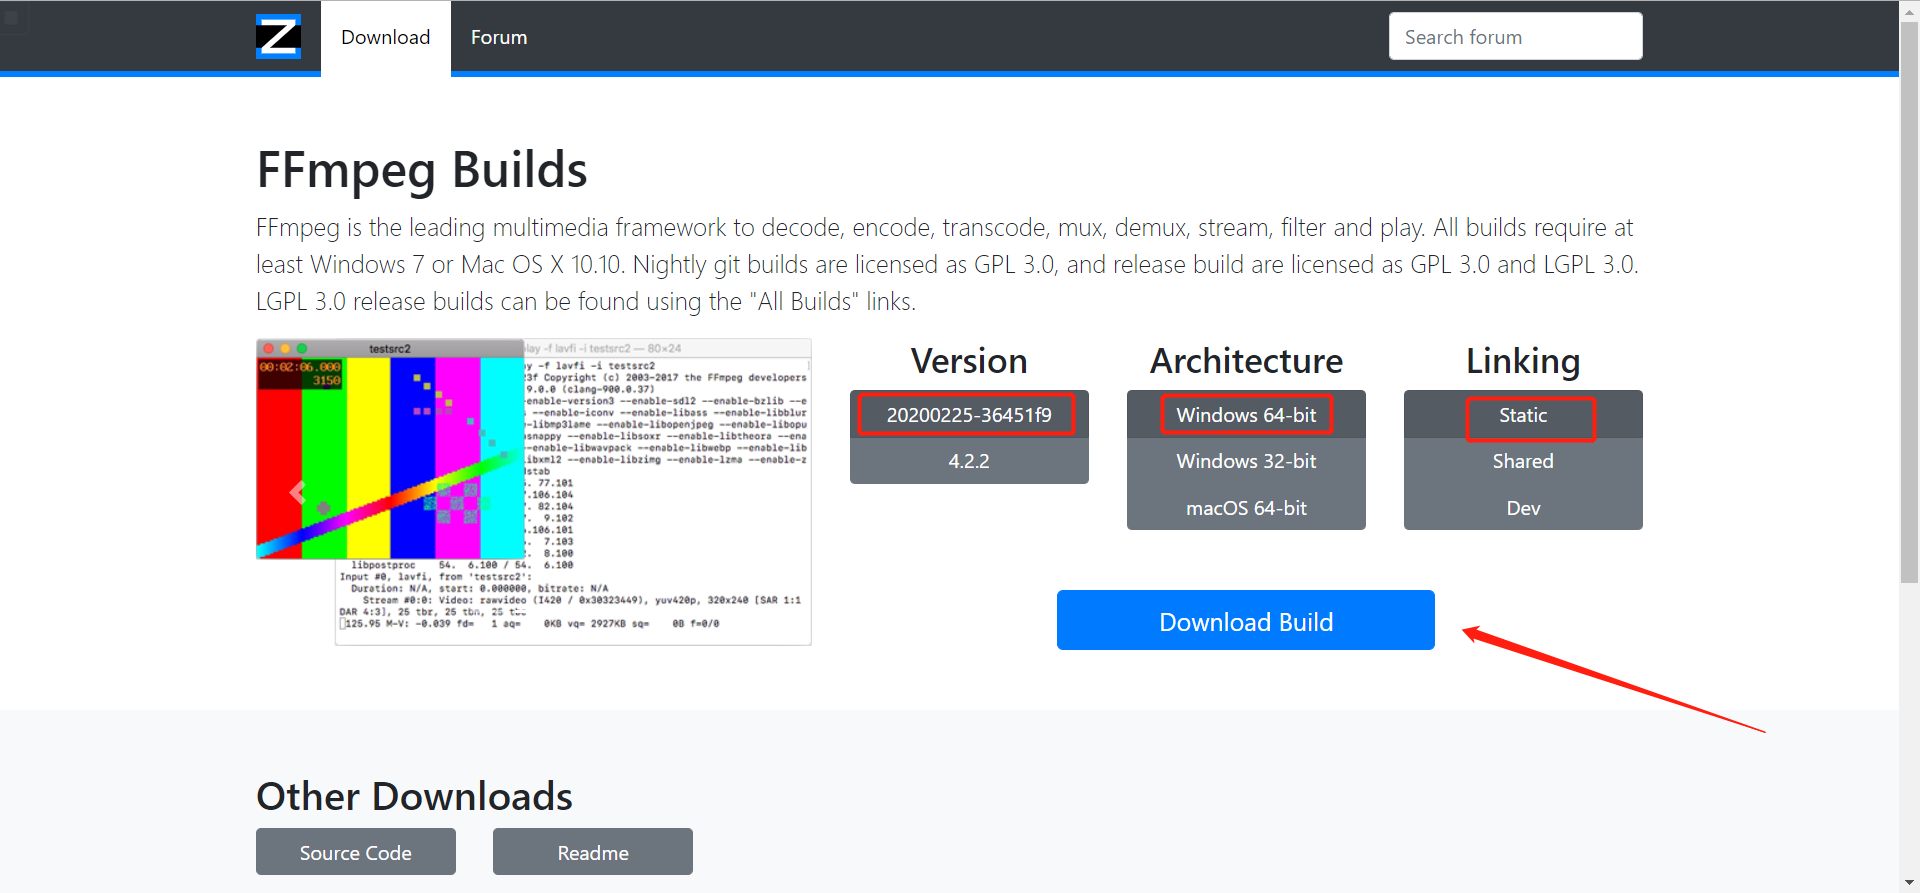Viewport: 1920px width, 893px height.
Task: Click the Other Downloads heading
Action: 414,796
